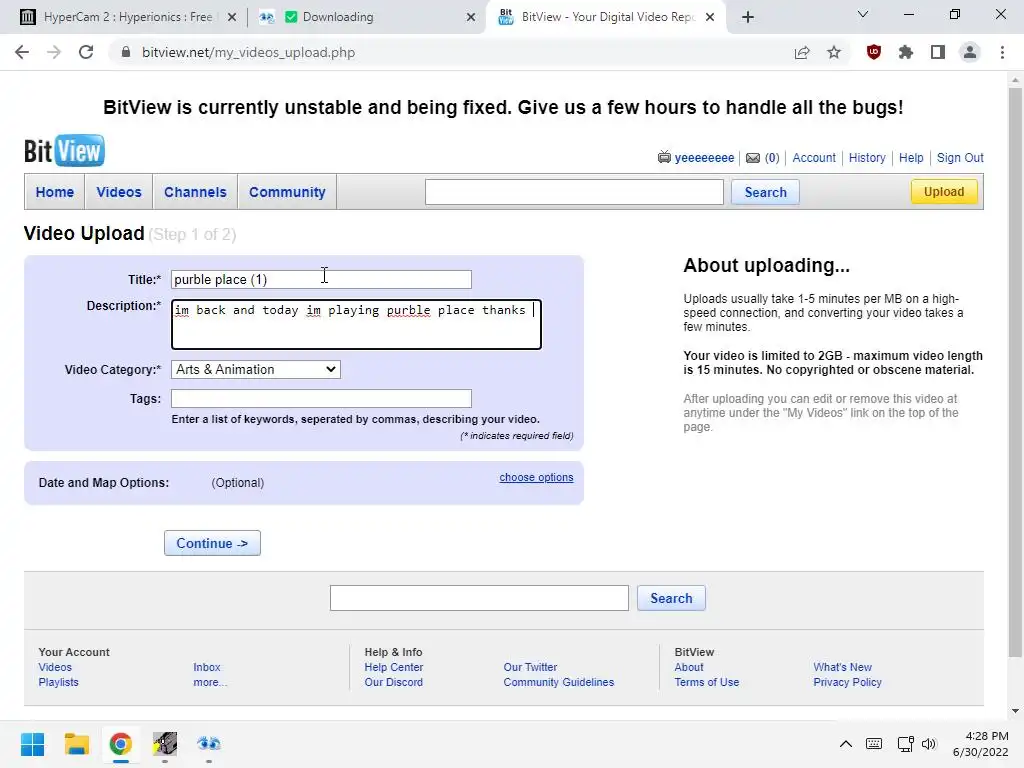This screenshot has height=768, width=1024.
Task: Close the HyperCam 2 tab
Action: point(232,17)
